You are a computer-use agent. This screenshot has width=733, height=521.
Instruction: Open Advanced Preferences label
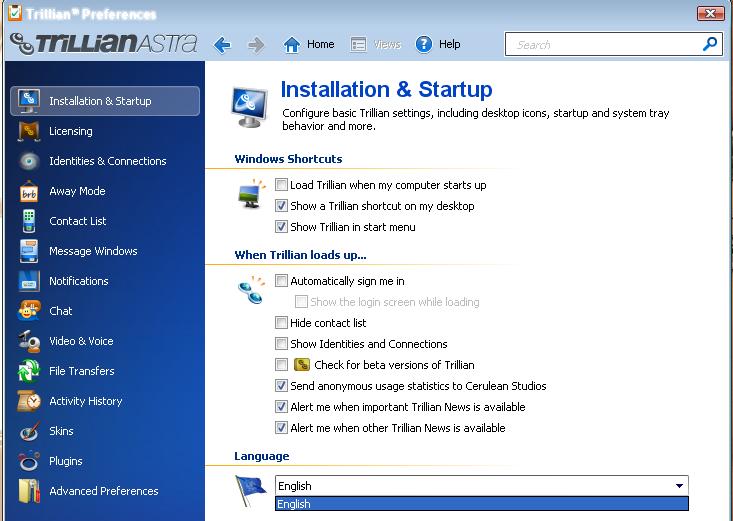(x=104, y=491)
